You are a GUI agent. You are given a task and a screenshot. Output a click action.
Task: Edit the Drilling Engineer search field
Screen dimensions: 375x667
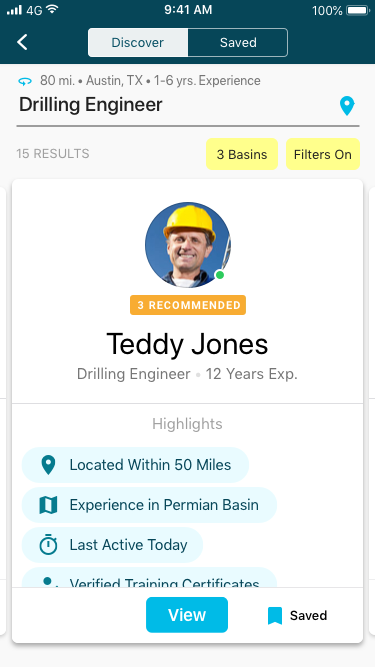[x=188, y=105]
